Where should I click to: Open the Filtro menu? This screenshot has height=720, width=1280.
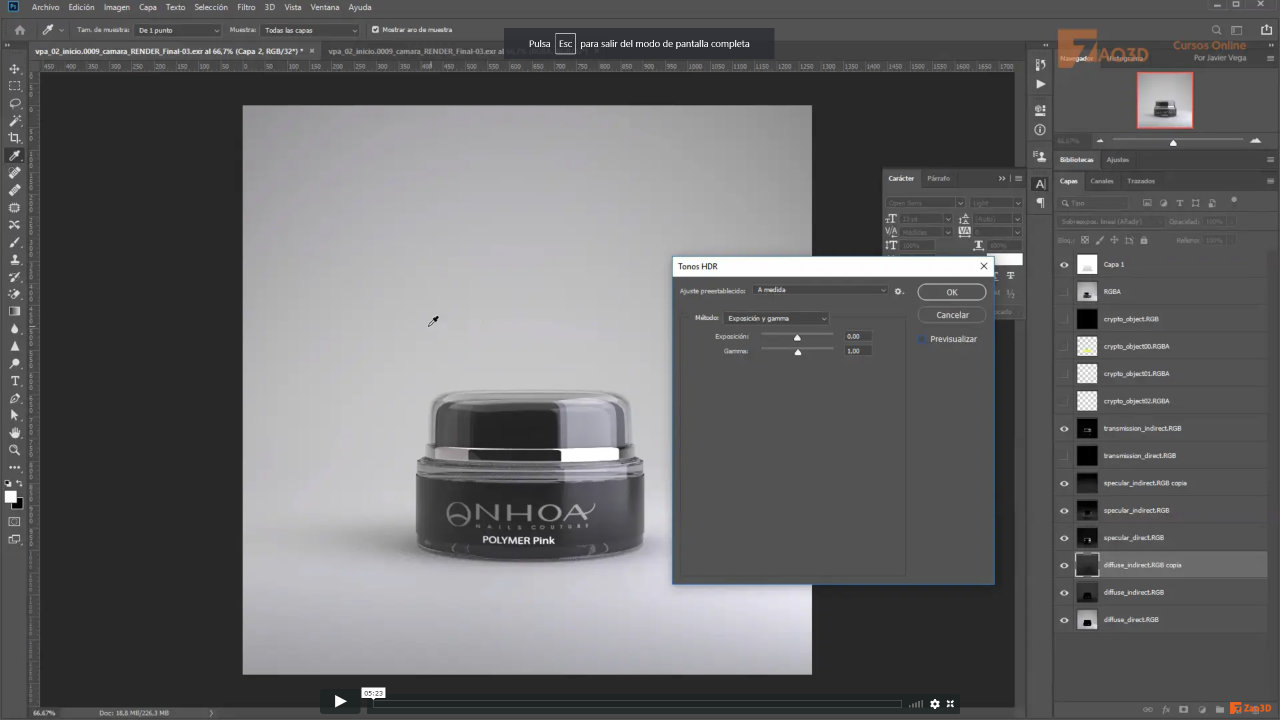tap(246, 7)
